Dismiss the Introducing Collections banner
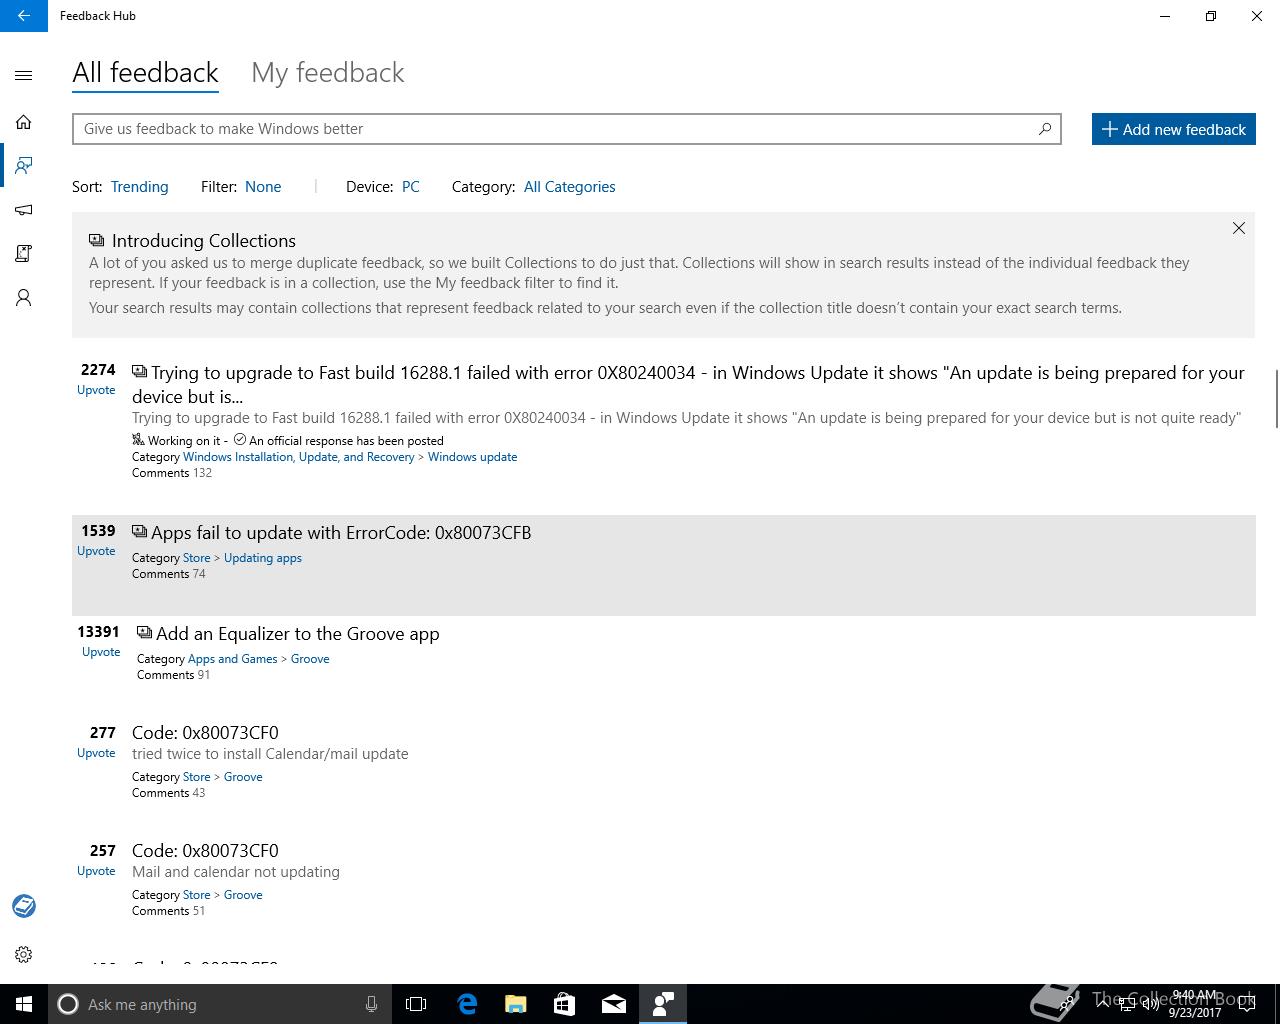 click(x=1239, y=228)
